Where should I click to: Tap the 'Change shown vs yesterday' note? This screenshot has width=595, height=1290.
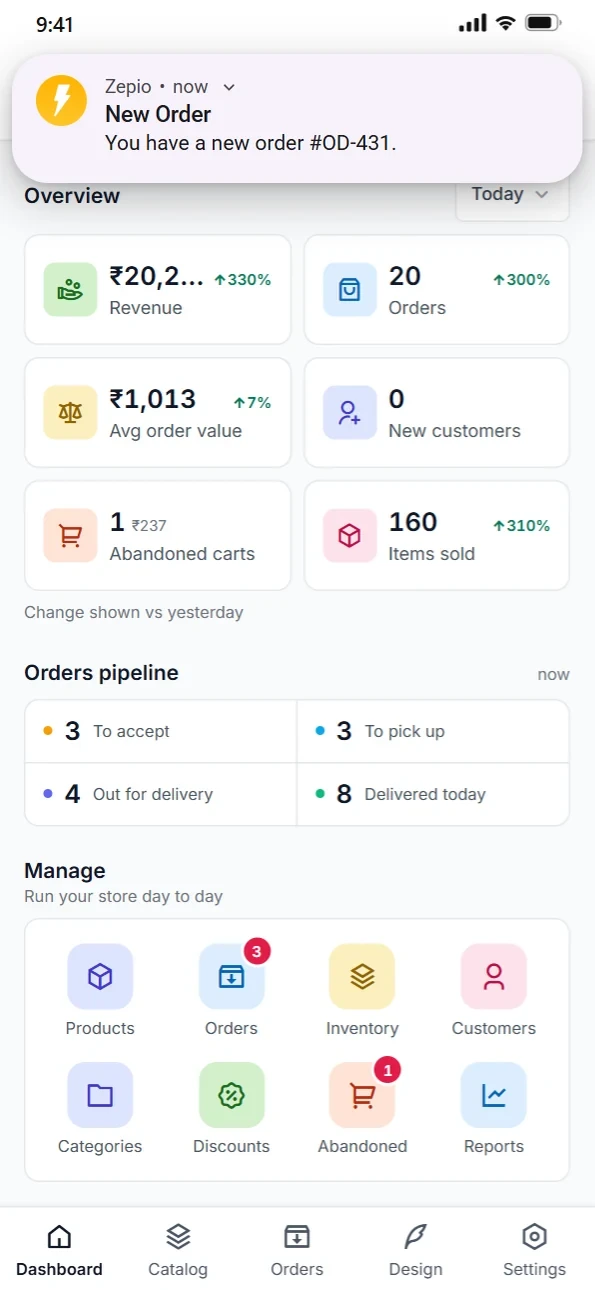(134, 612)
